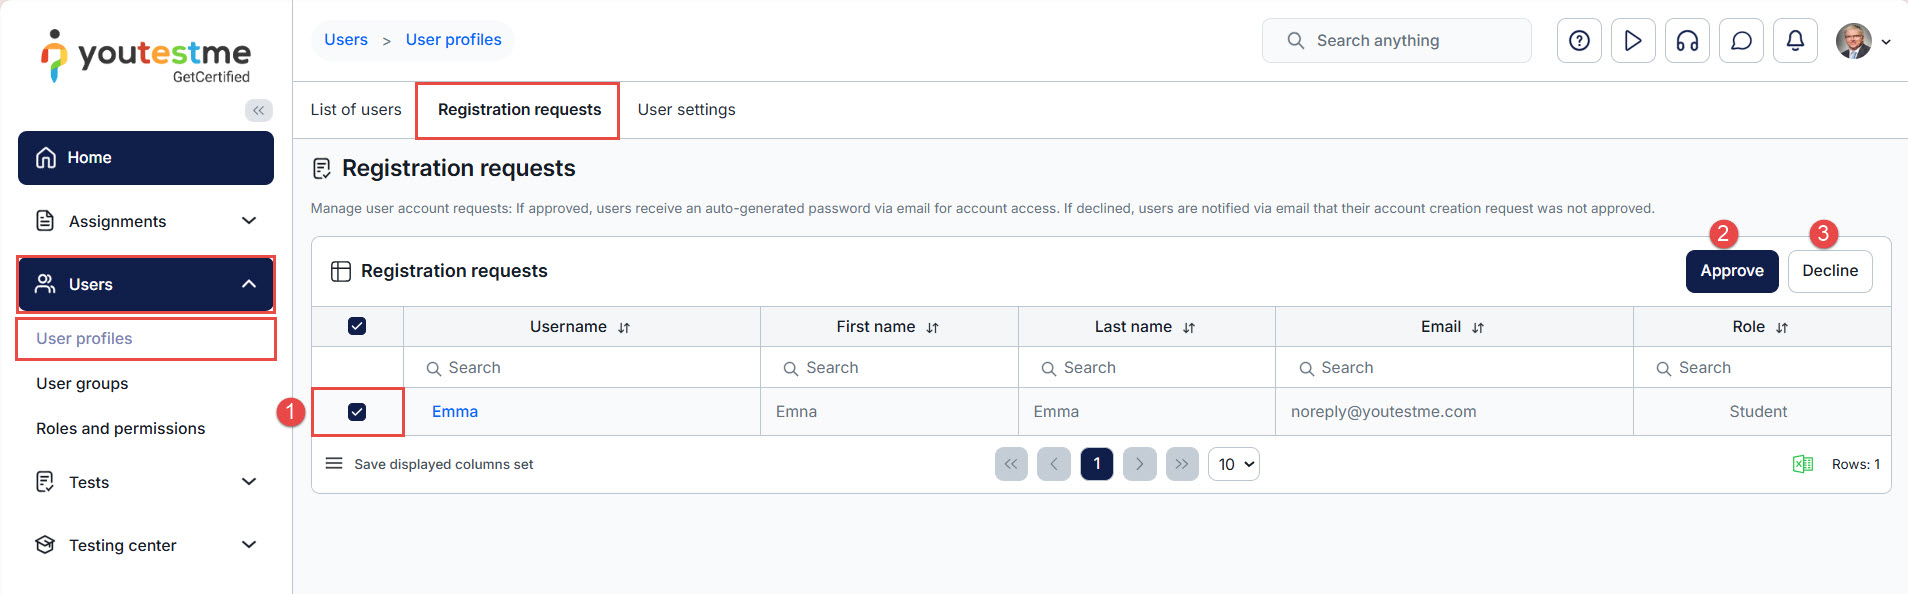1908x594 pixels.
Task: Open the notifications bell icon
Action: [x=1795, y=41]
